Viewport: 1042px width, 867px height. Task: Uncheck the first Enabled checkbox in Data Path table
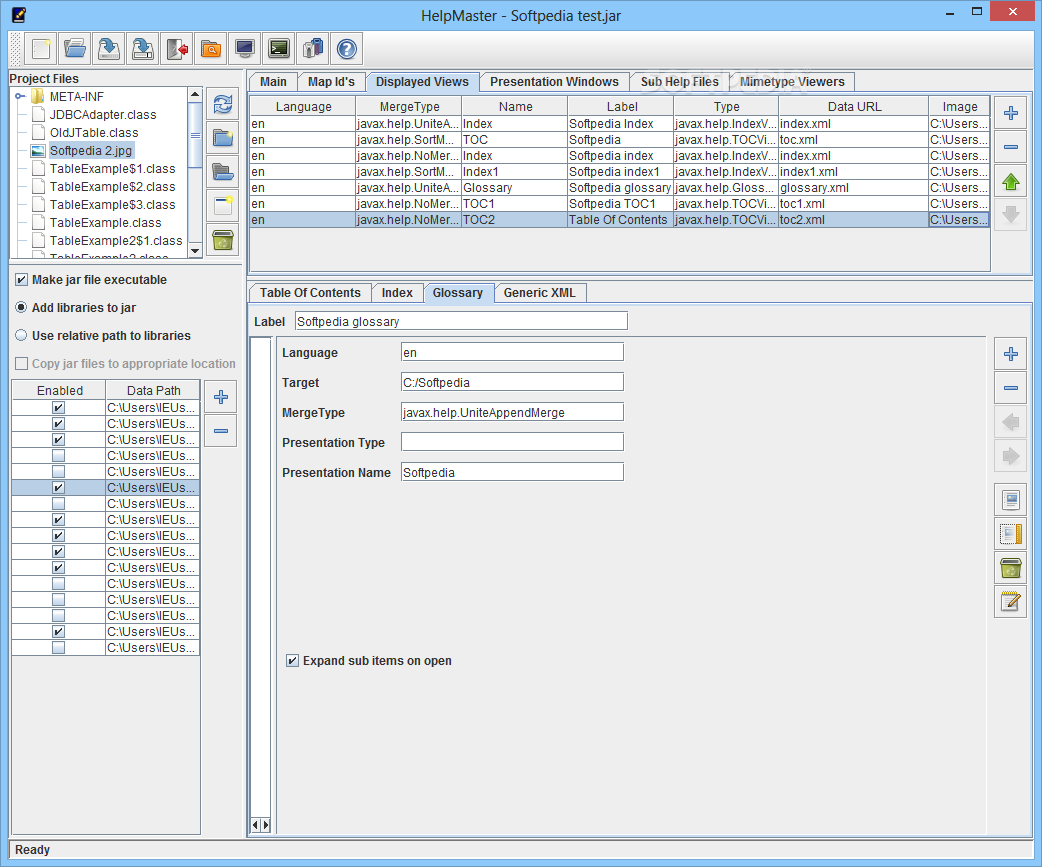(x=58, y=408)
